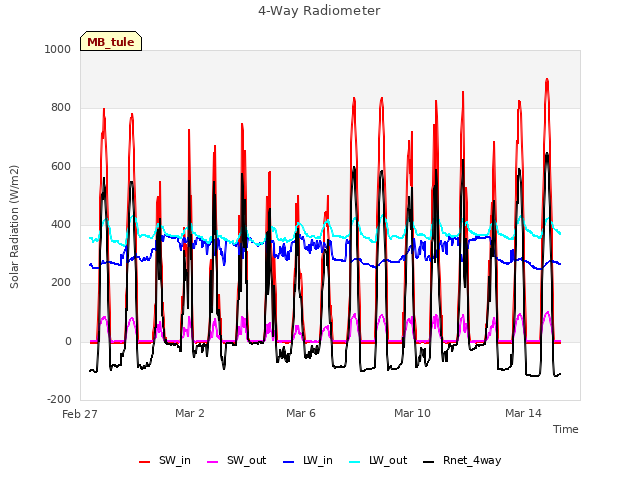
Task: Click the Time axis title
Action: pyautogui.click(x=566, y=429)
